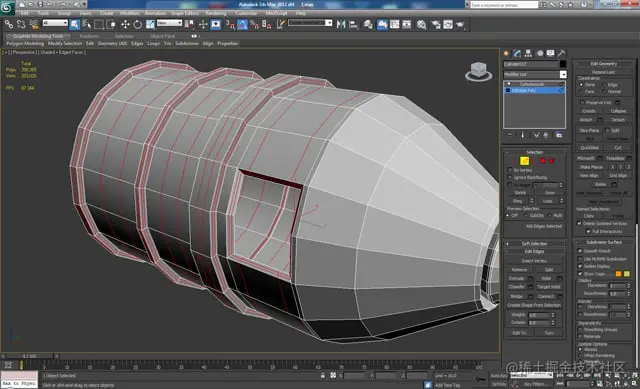This screenshot has height=389, width=640.
Task: Click the Repeat Last button
Action: [604, 72]
